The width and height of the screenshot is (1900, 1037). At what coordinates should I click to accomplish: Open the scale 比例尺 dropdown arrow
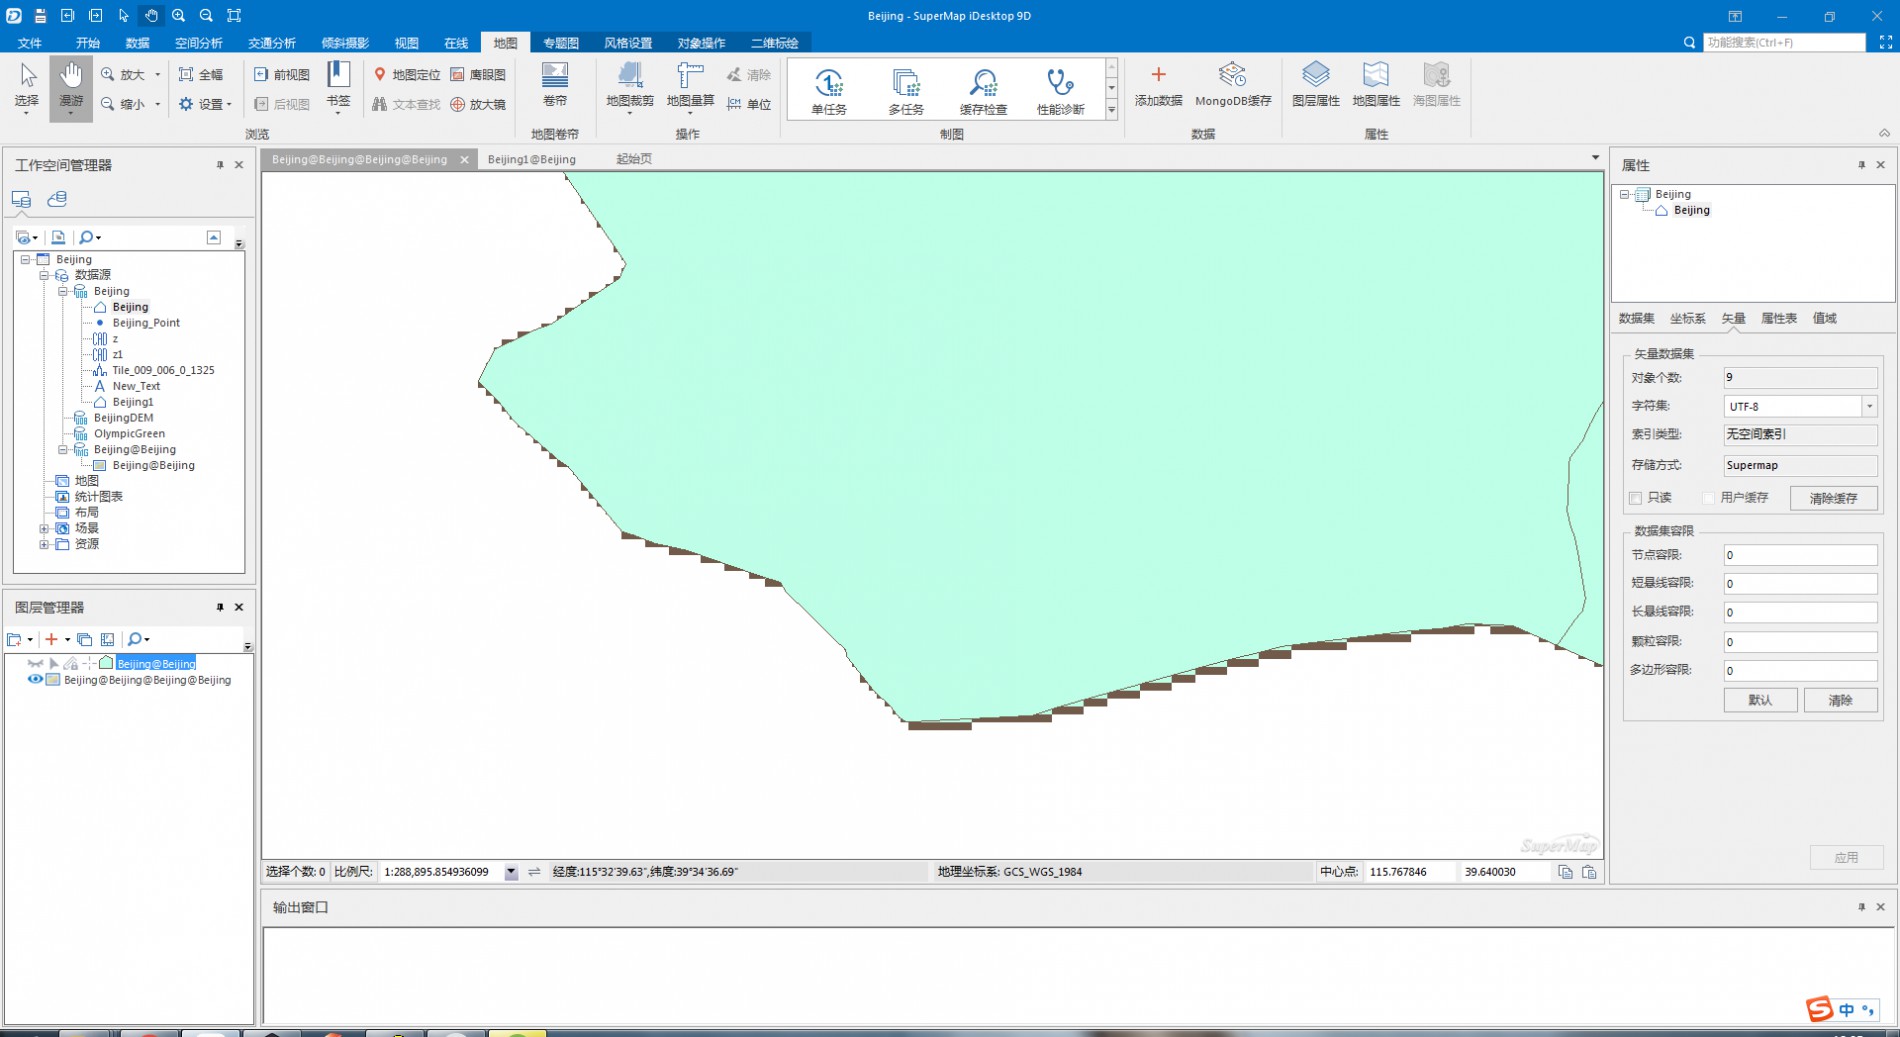coord(511,872)
